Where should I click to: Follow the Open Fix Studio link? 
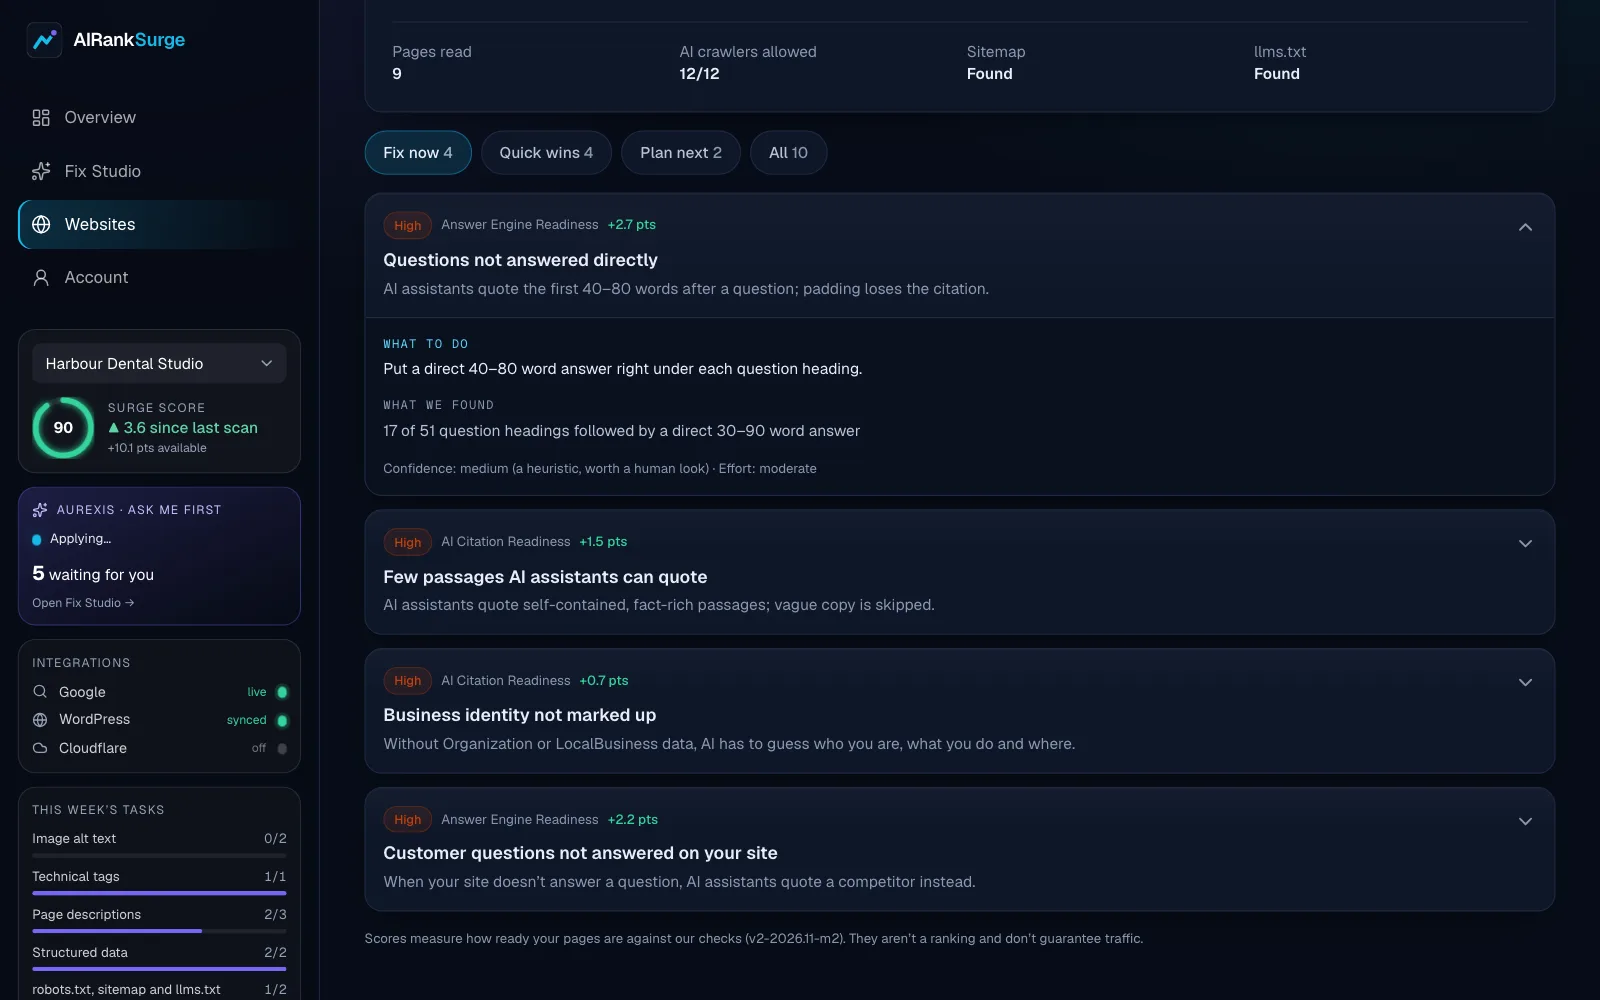coord(83,603)
